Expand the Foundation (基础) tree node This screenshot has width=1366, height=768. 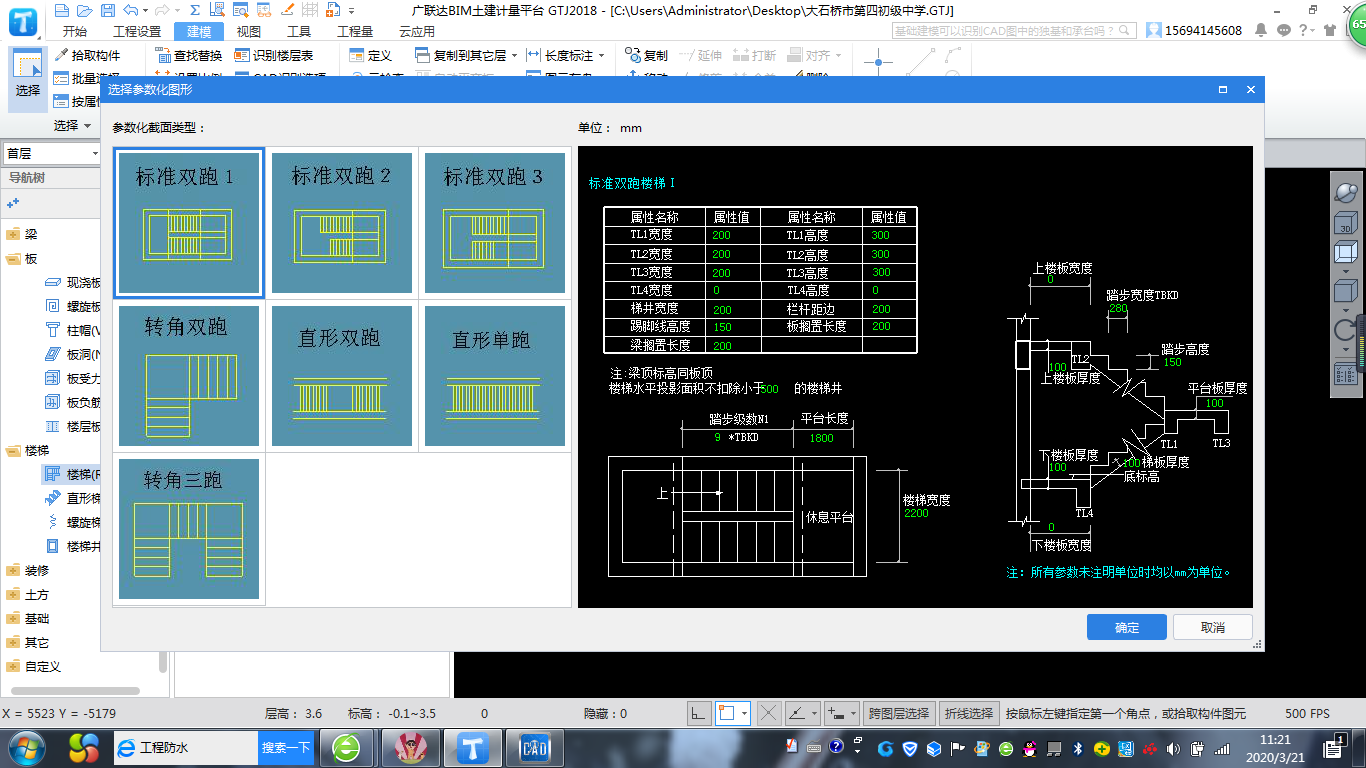[x=13, y=618]
